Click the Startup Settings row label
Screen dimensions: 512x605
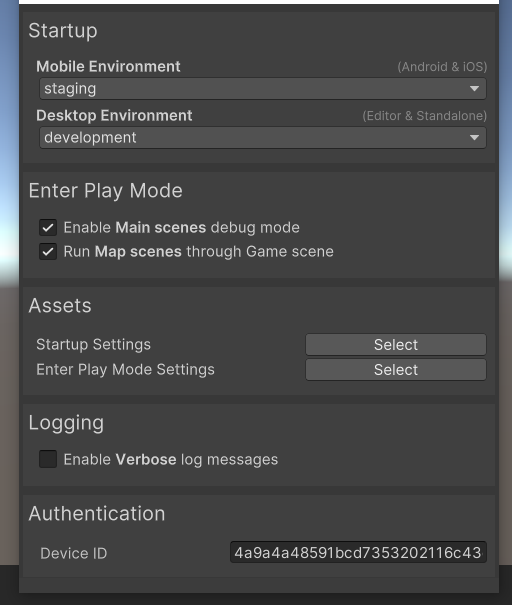click(93, 345)
